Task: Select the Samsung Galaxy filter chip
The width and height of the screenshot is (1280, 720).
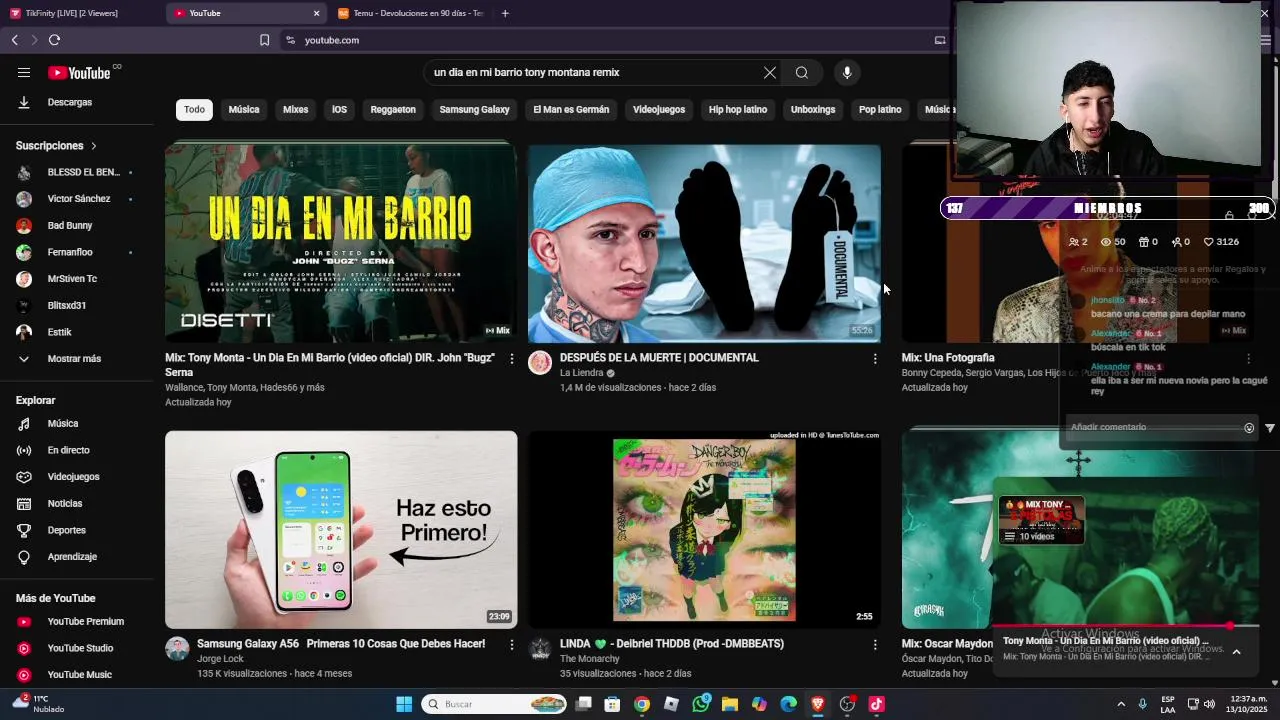Action: pyautogui.click(x=474, y=110)
